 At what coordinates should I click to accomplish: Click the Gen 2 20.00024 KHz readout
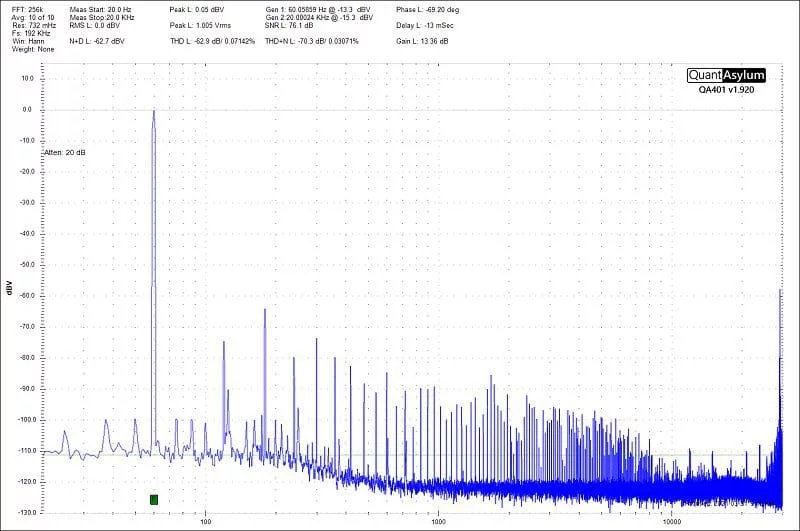(319, 17)
